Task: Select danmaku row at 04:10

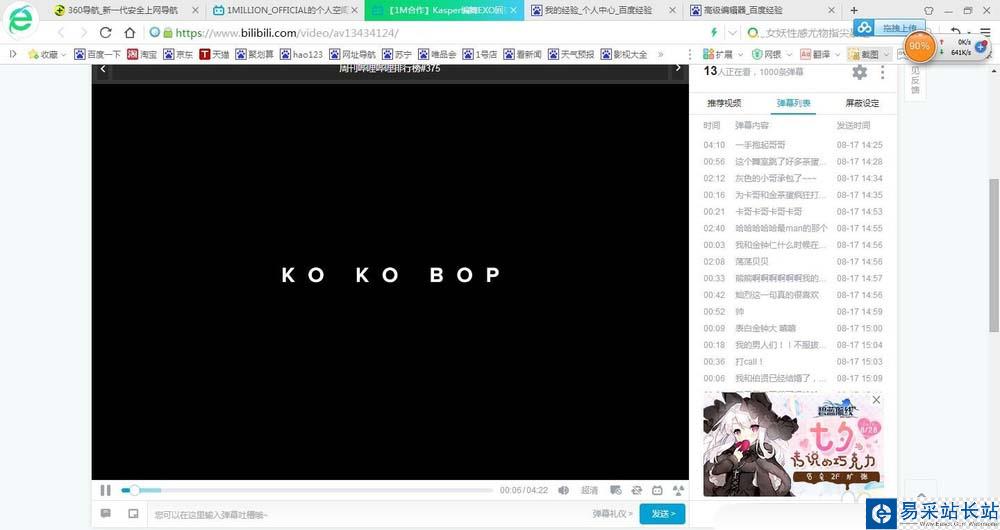Action: coord(793,145)
